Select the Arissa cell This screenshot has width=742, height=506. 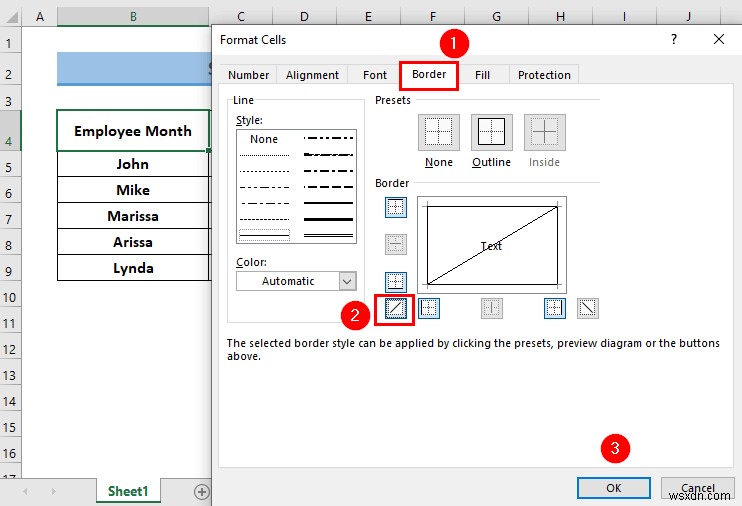click(133, 242)
